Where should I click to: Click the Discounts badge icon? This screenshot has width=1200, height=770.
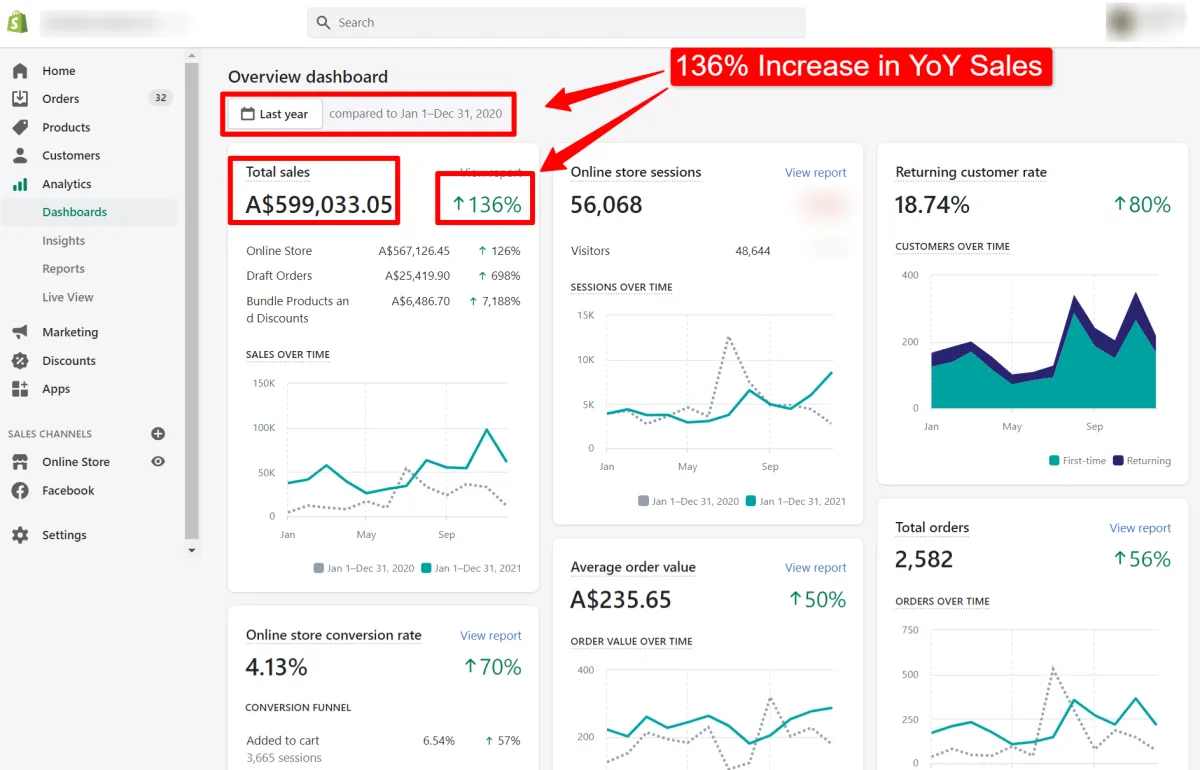(x=20, y=361)
